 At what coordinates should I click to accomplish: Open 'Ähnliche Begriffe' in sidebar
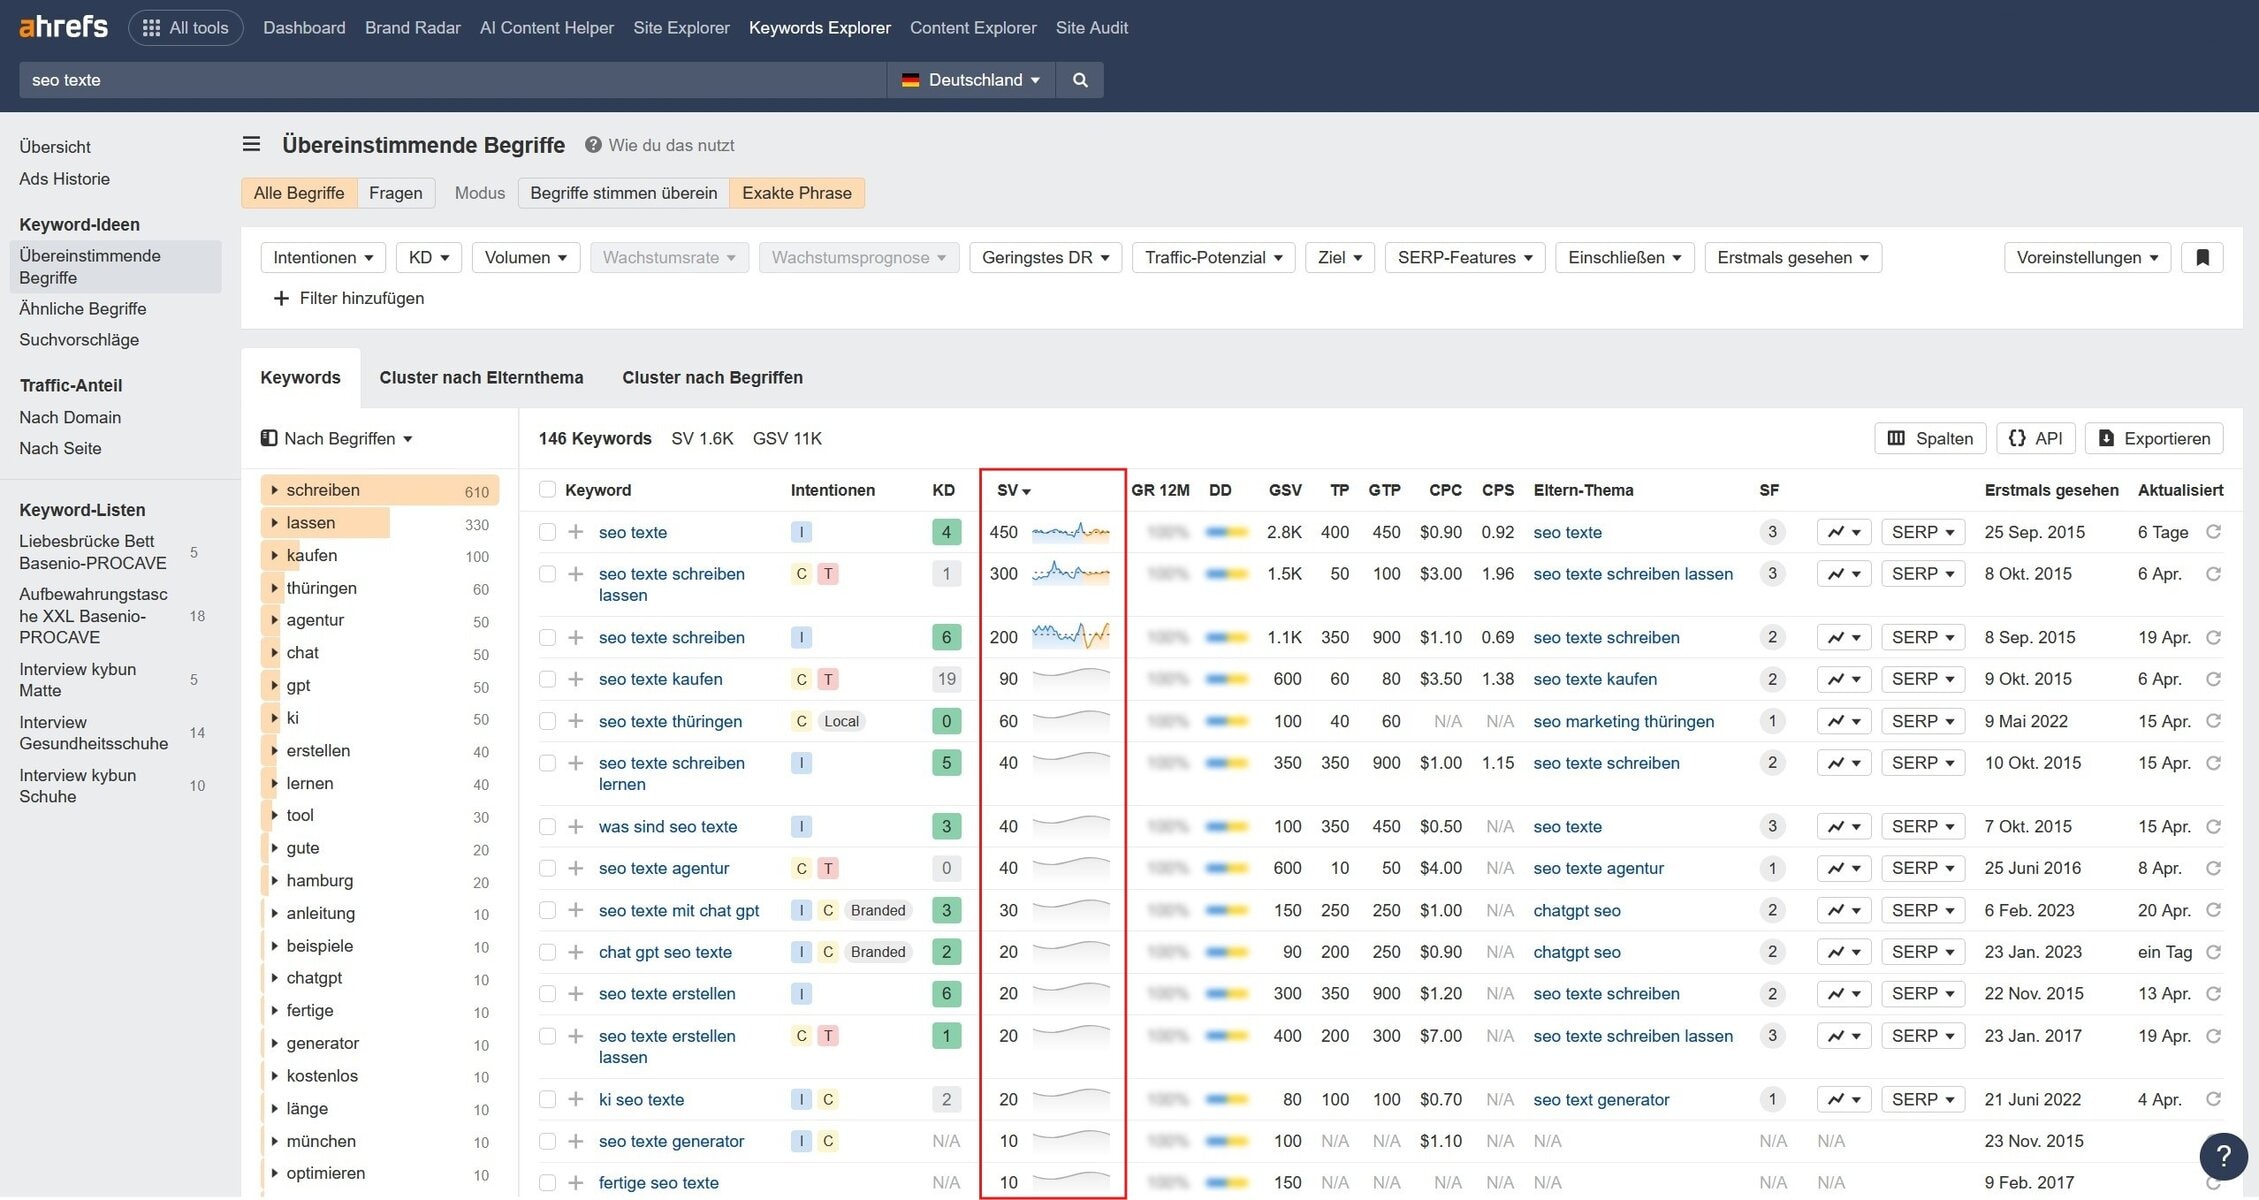pyautogui.click(x=83, y=309)
